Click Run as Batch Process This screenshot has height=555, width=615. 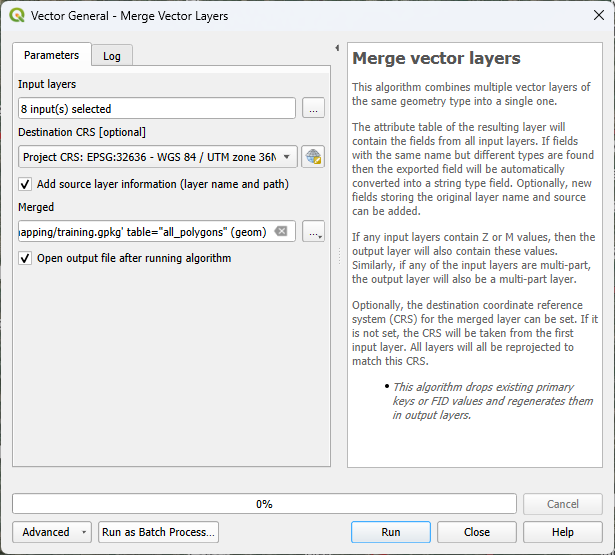[158, 532]
